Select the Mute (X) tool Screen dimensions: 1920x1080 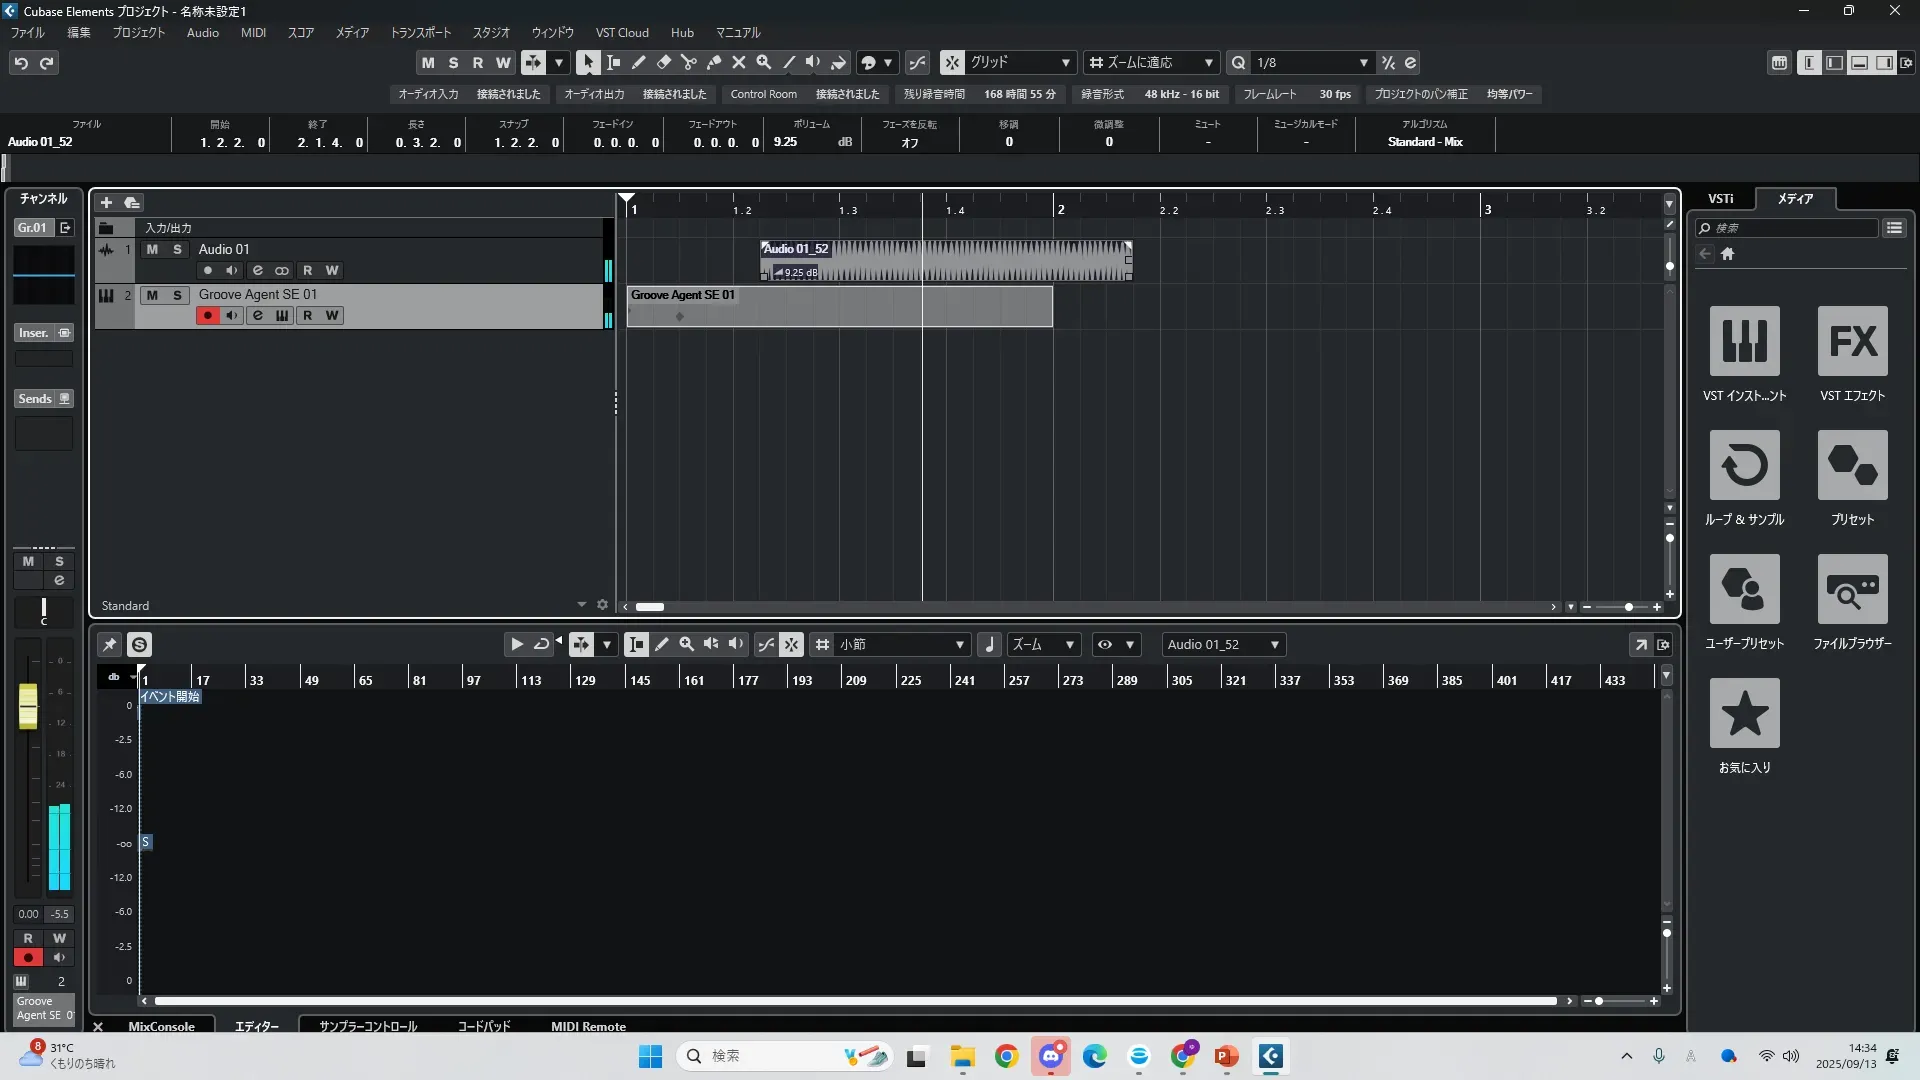click(x=739, y=63)
